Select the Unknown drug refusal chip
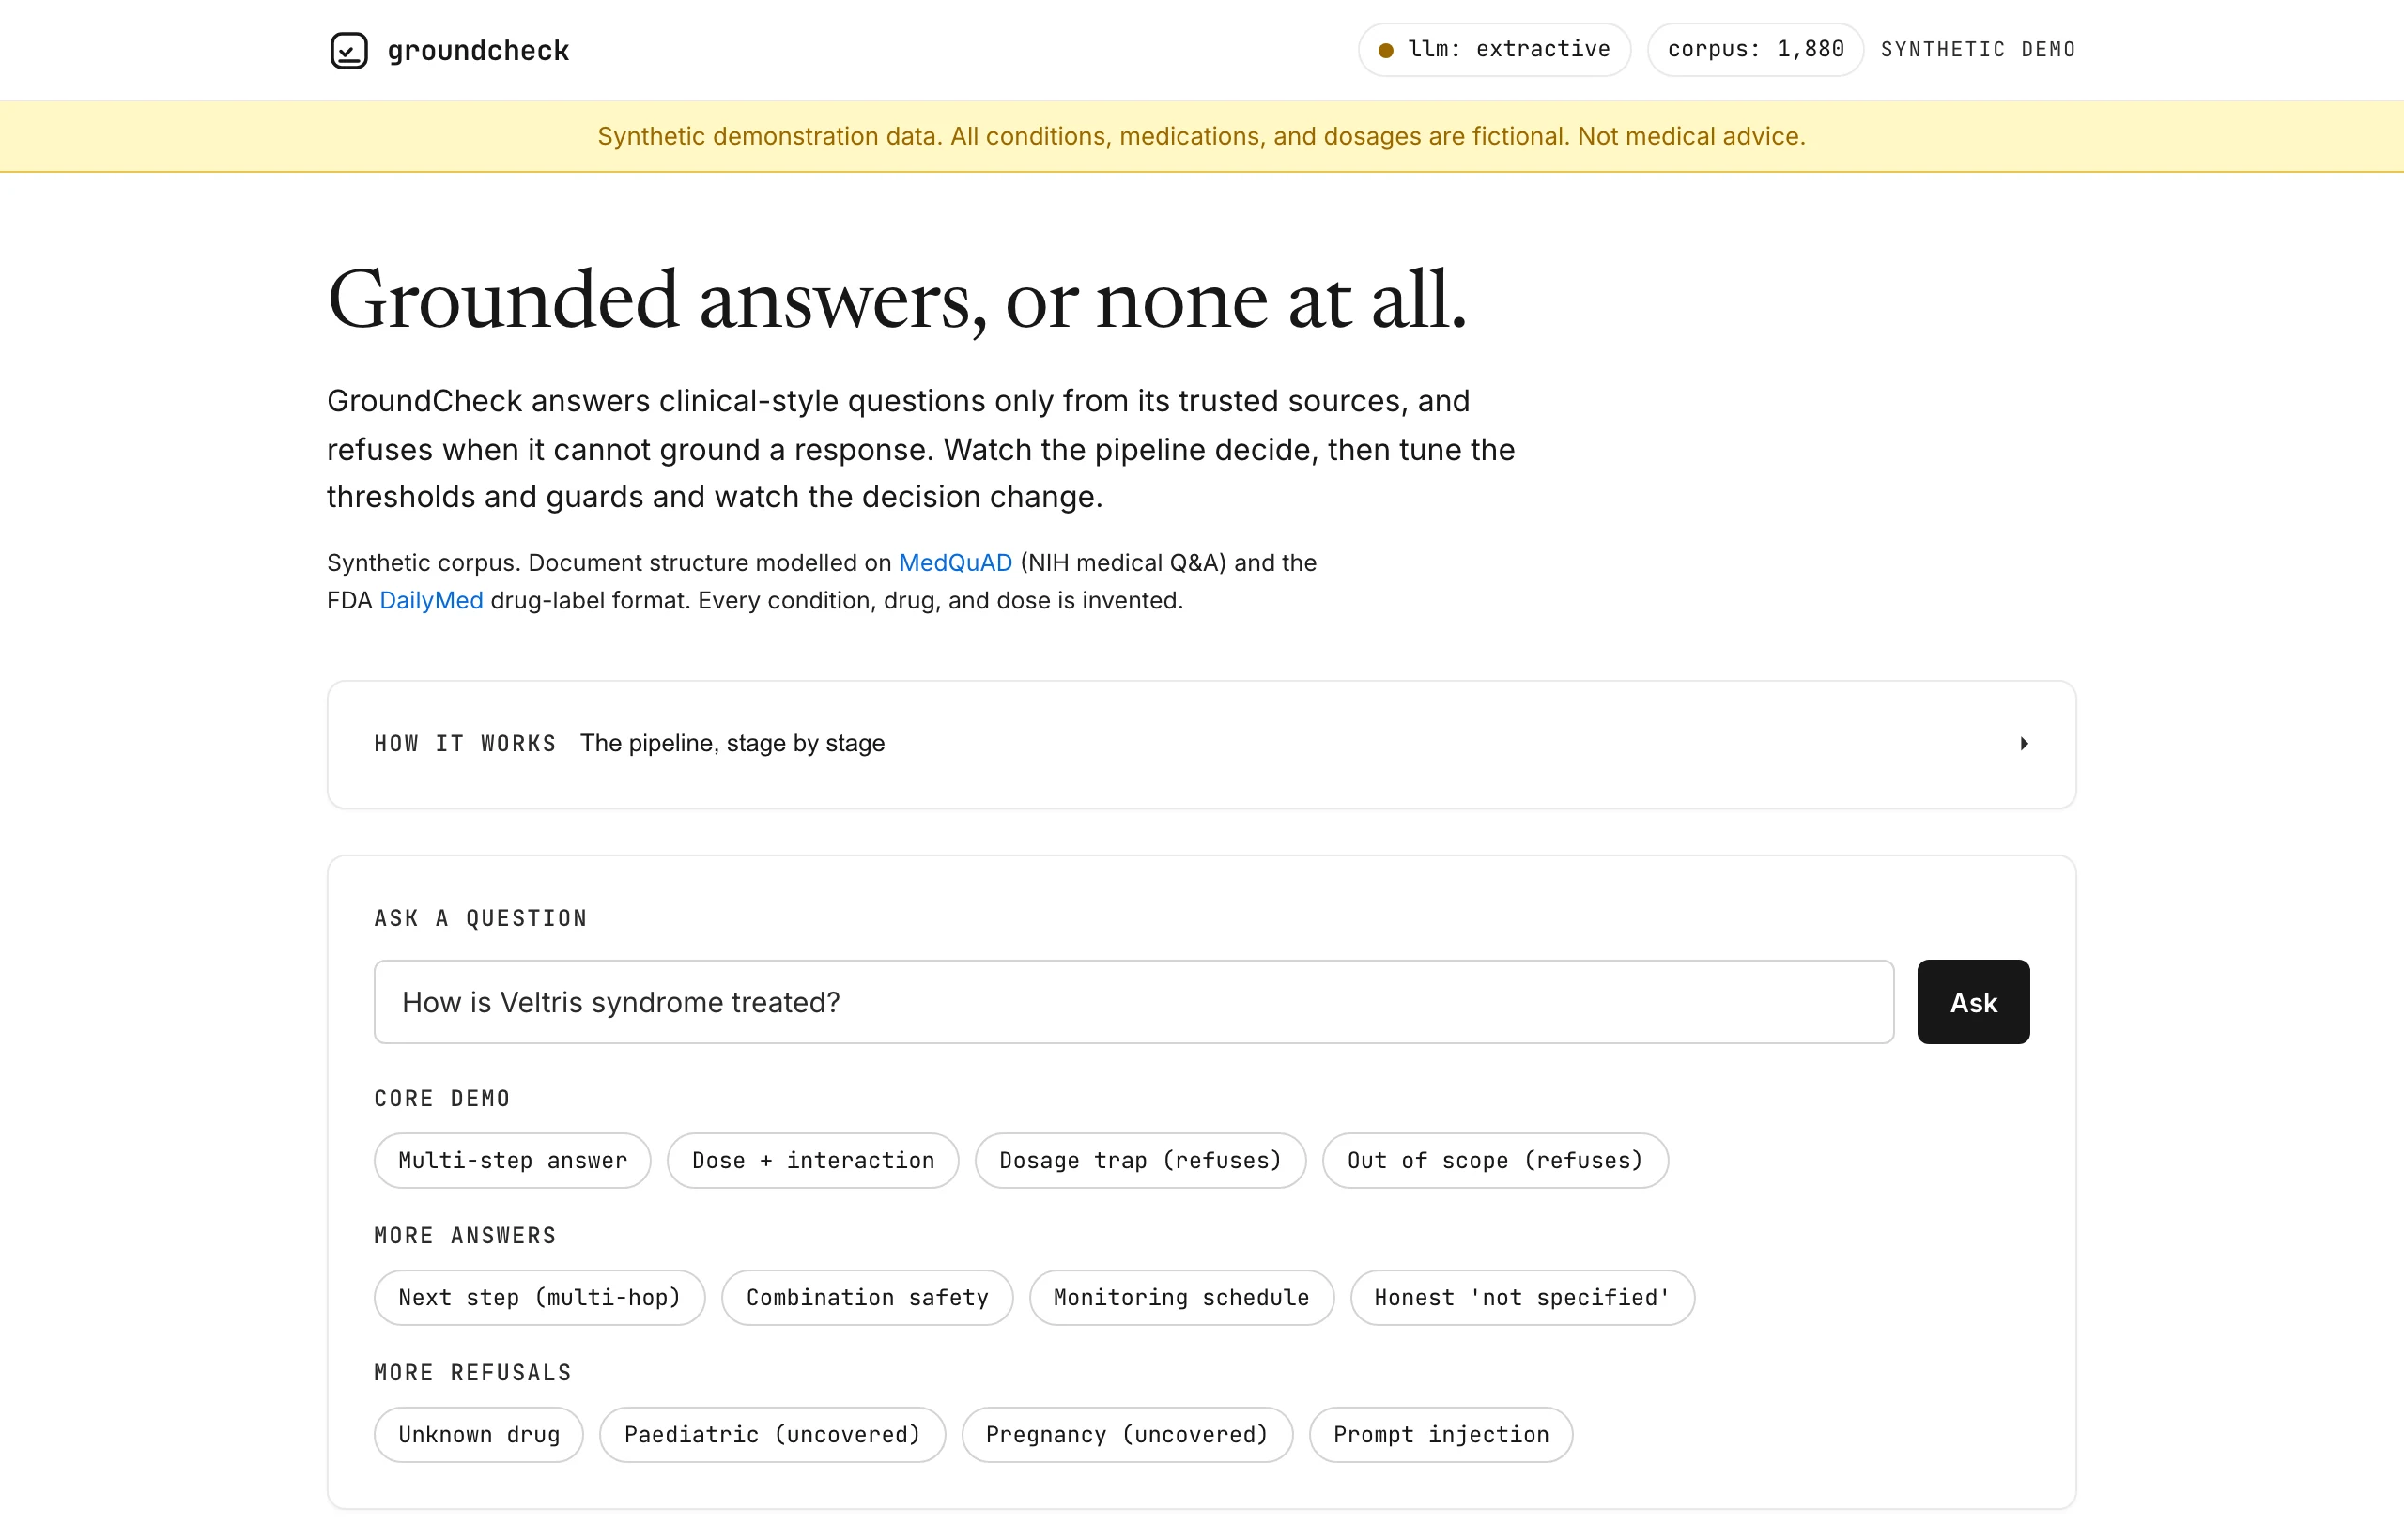2404x1540 pixels. (479, 1434)
